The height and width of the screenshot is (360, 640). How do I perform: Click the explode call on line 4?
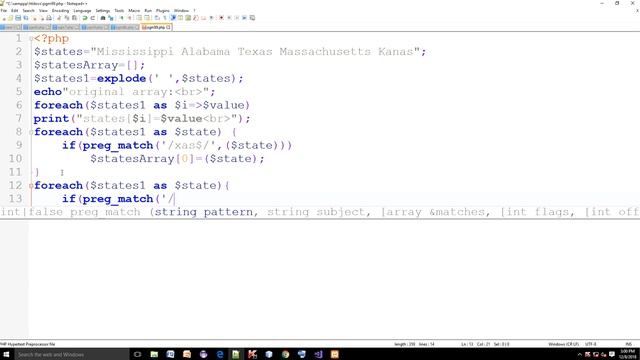coord(122,78)
